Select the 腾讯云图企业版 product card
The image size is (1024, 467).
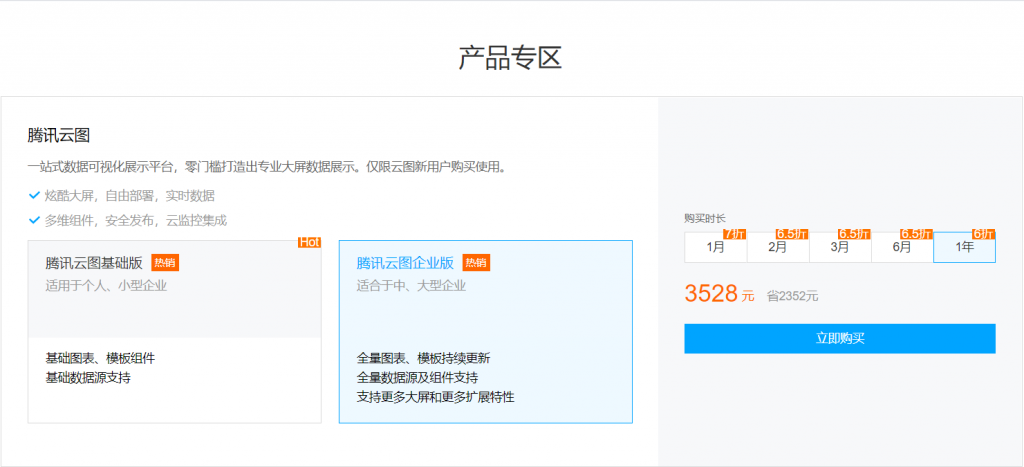(x=485, y=332)
